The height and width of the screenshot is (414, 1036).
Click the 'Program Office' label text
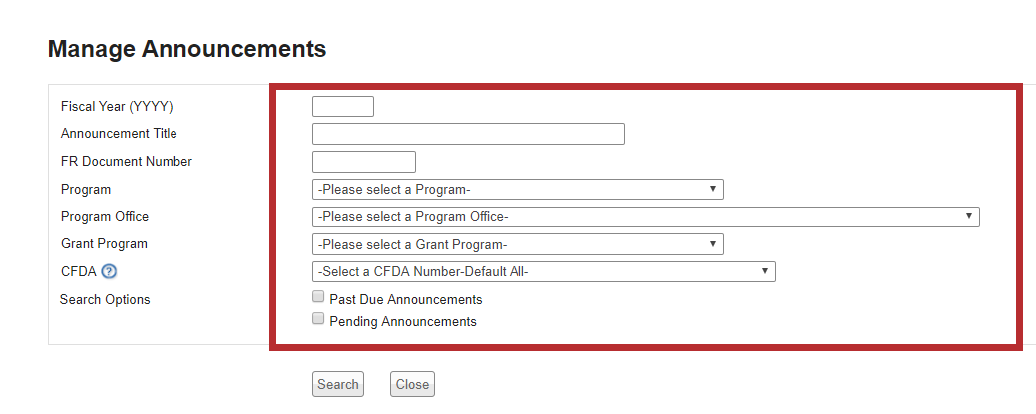click(104, 217)
